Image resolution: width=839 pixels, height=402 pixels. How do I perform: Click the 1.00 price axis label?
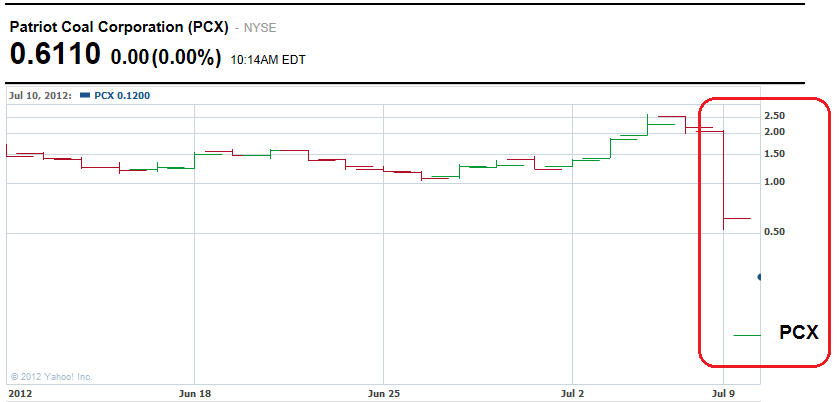[x=774, y=182]
